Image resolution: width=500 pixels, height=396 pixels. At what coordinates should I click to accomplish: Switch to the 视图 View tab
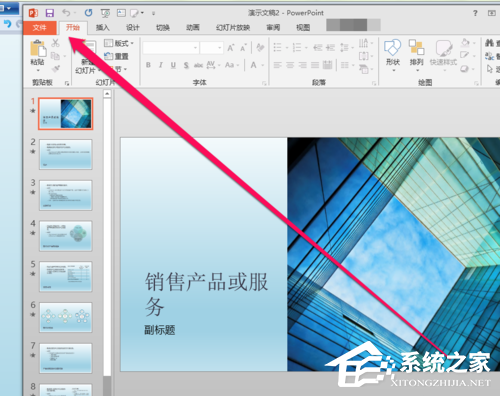[x=303, y=28]
